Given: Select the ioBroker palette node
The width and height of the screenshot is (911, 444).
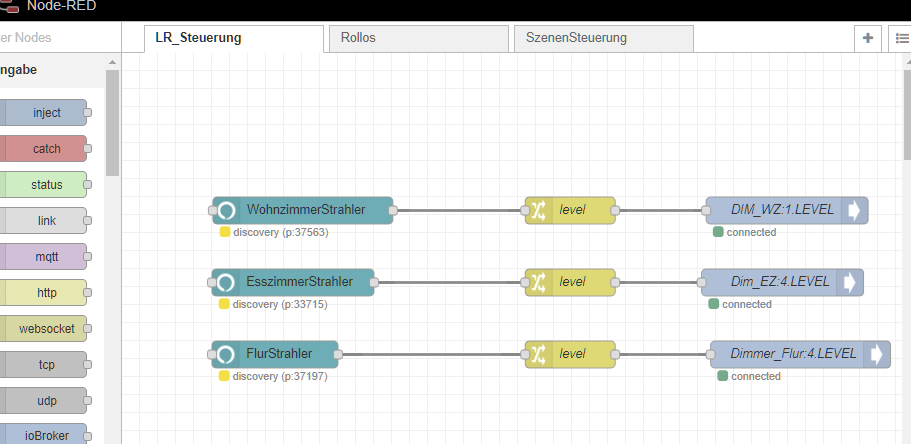Looking at the screenshot, I should coord(43,436).
